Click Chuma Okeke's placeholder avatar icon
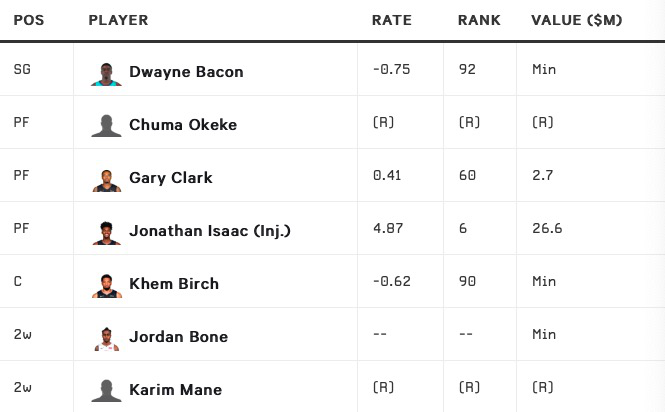The width and height of the screenshot is (665, 412). pos(105,125)
